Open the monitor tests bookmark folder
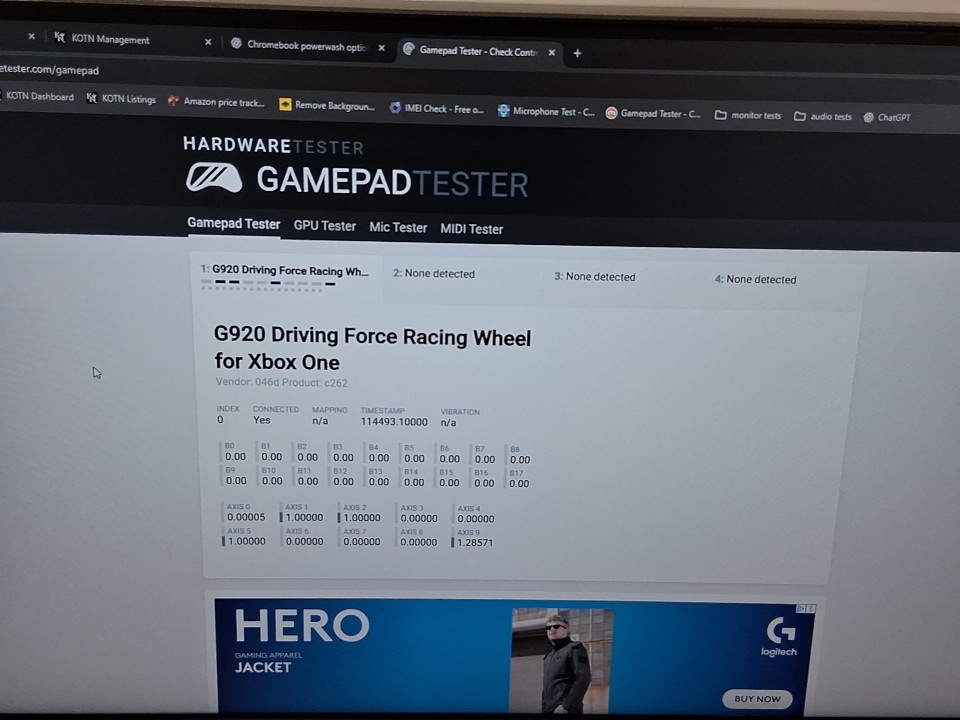Image resolution: width=960 pixels, height=720 pixels. coord(748,115)
